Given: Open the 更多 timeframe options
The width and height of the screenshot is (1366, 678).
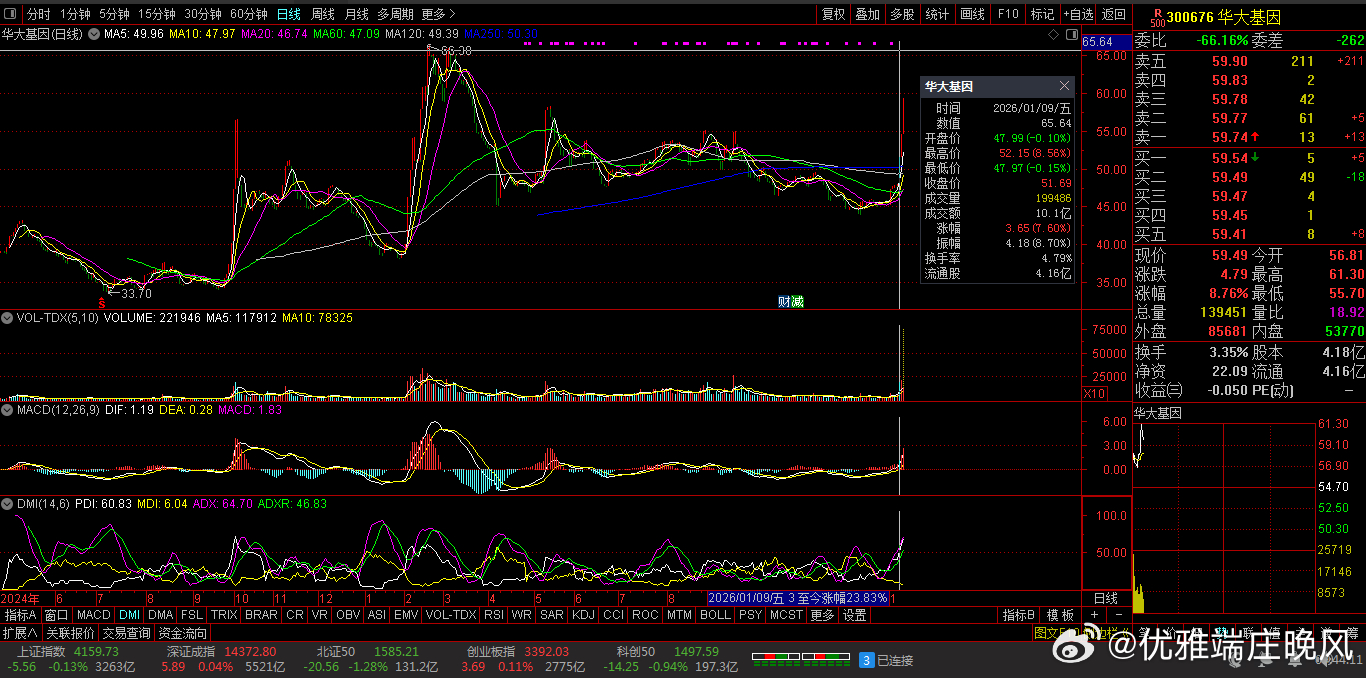Looking at the screenshot, I should [438, 14].
